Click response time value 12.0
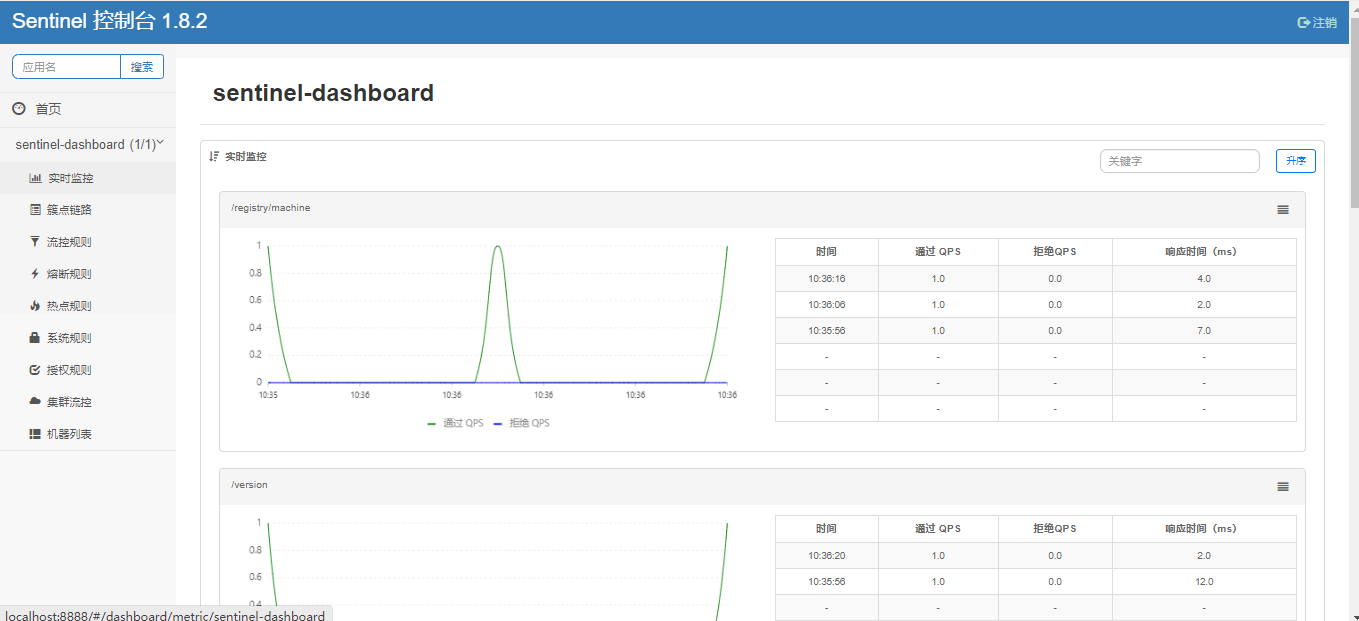The image size is (1359, 621). [x=1204, y=582]
